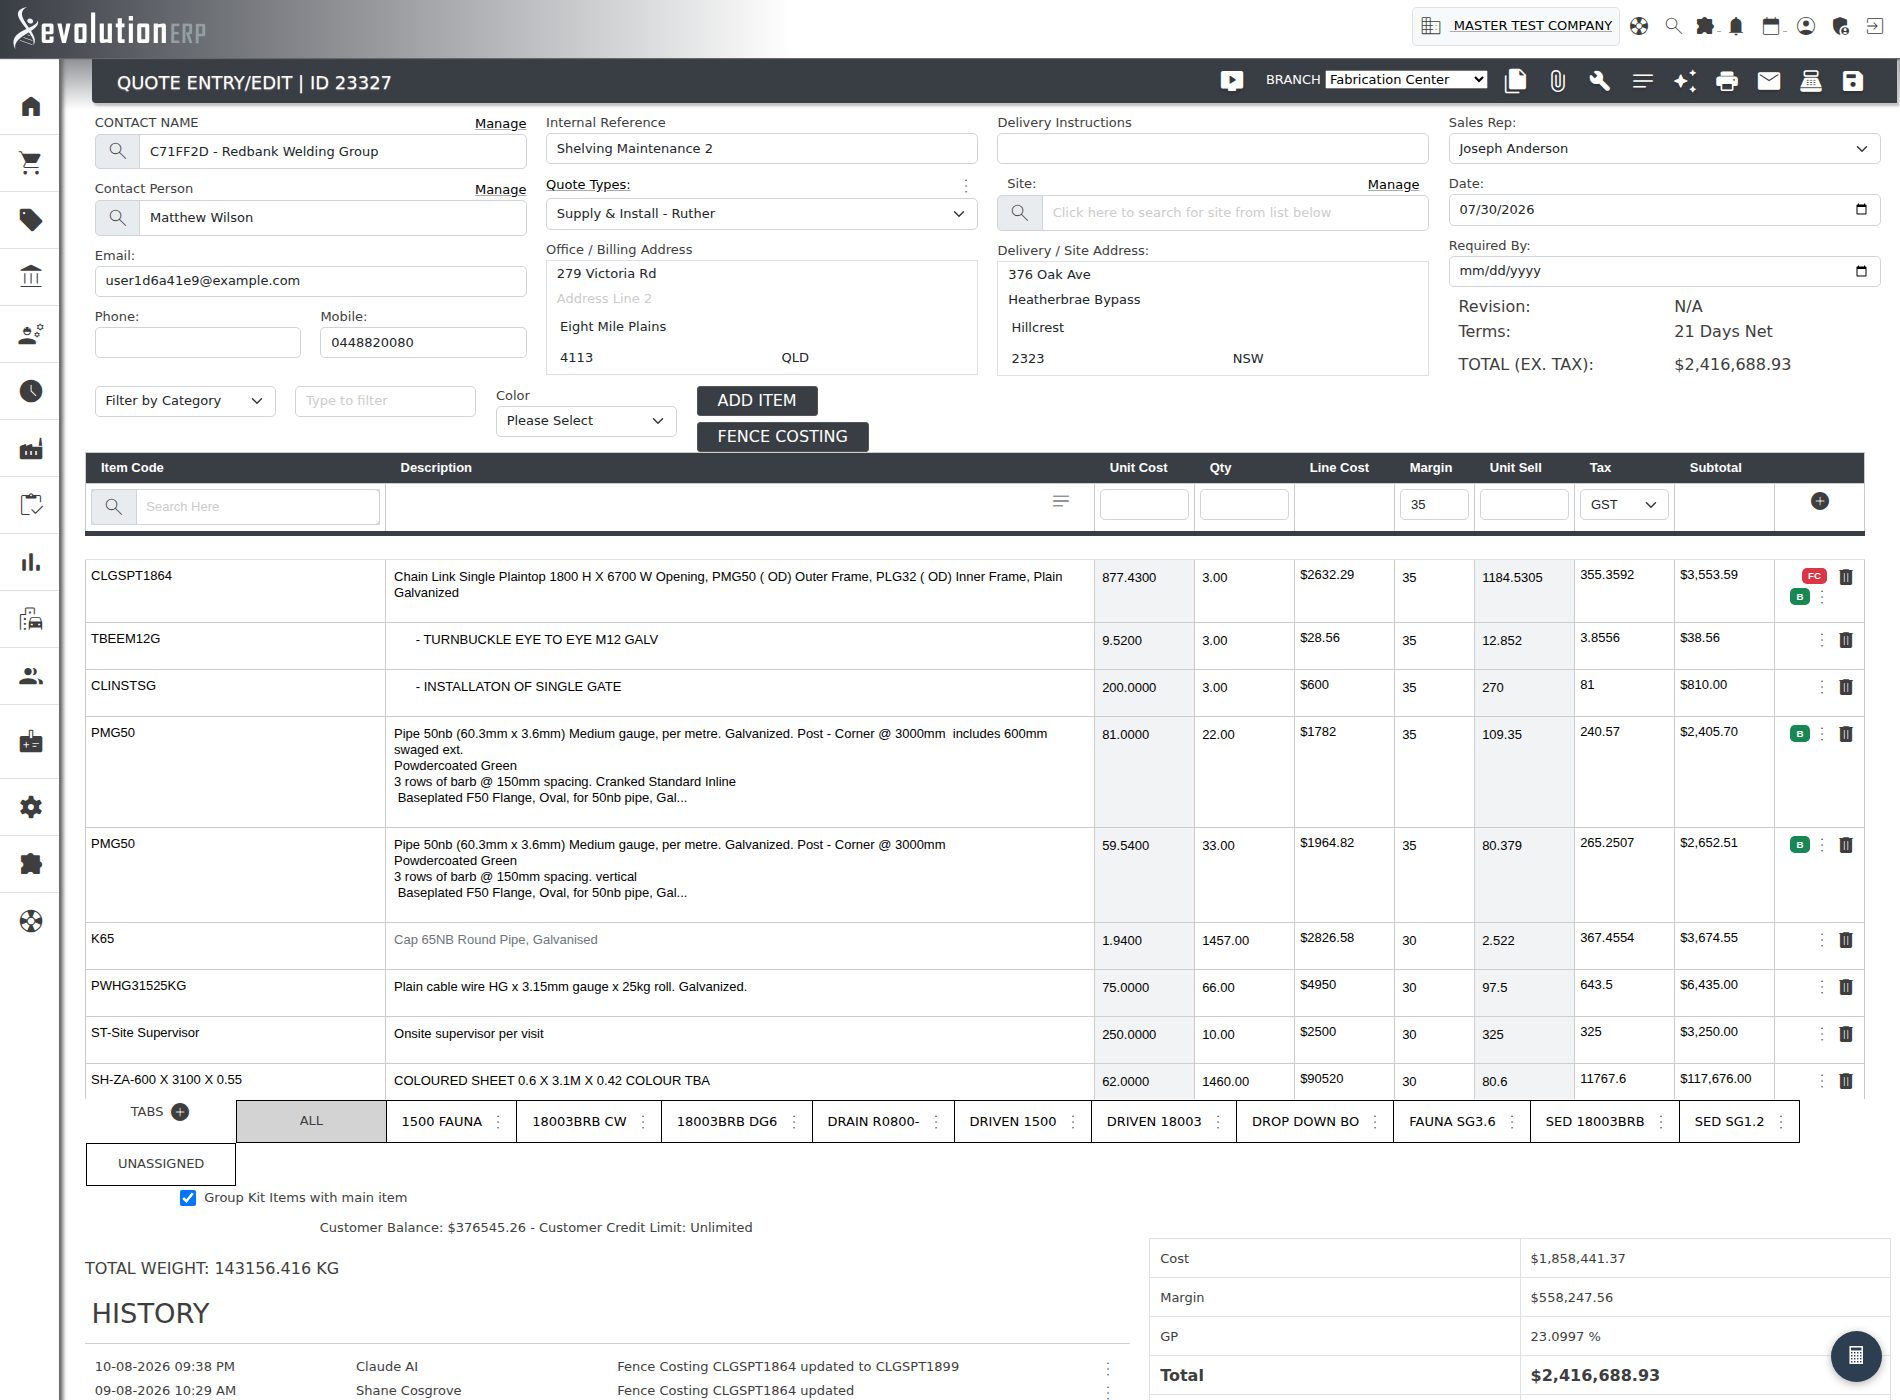The height and width of the screenshot is (1400, 1900).
Task: Click the plus icon to add line item
Action: [1820, 501]
